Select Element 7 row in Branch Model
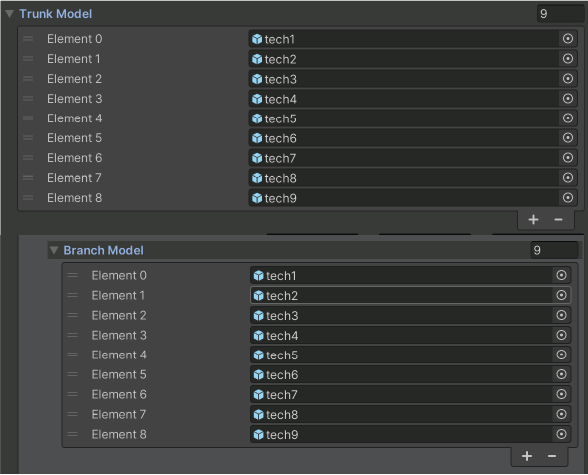Viewport: 588px width, 475px height. click(x=316, y=414)
